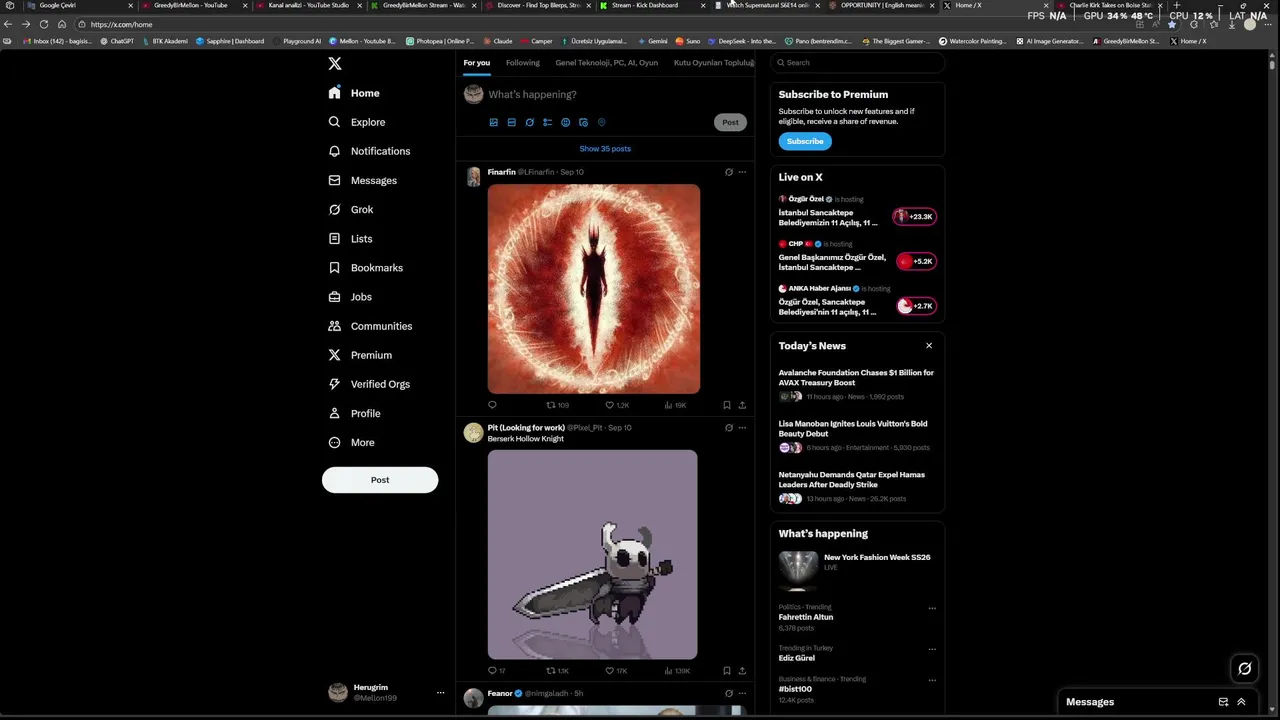
Task: Open Explore in the sidebar
Action: point(357,122)
